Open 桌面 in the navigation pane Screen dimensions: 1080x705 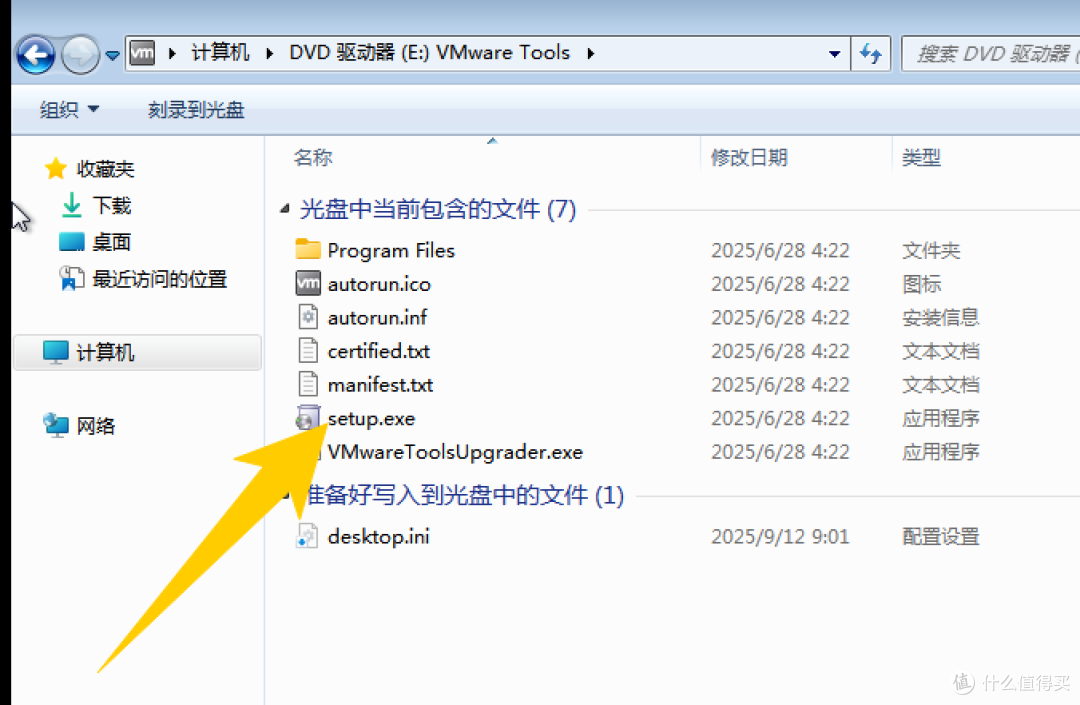[112, 242]
